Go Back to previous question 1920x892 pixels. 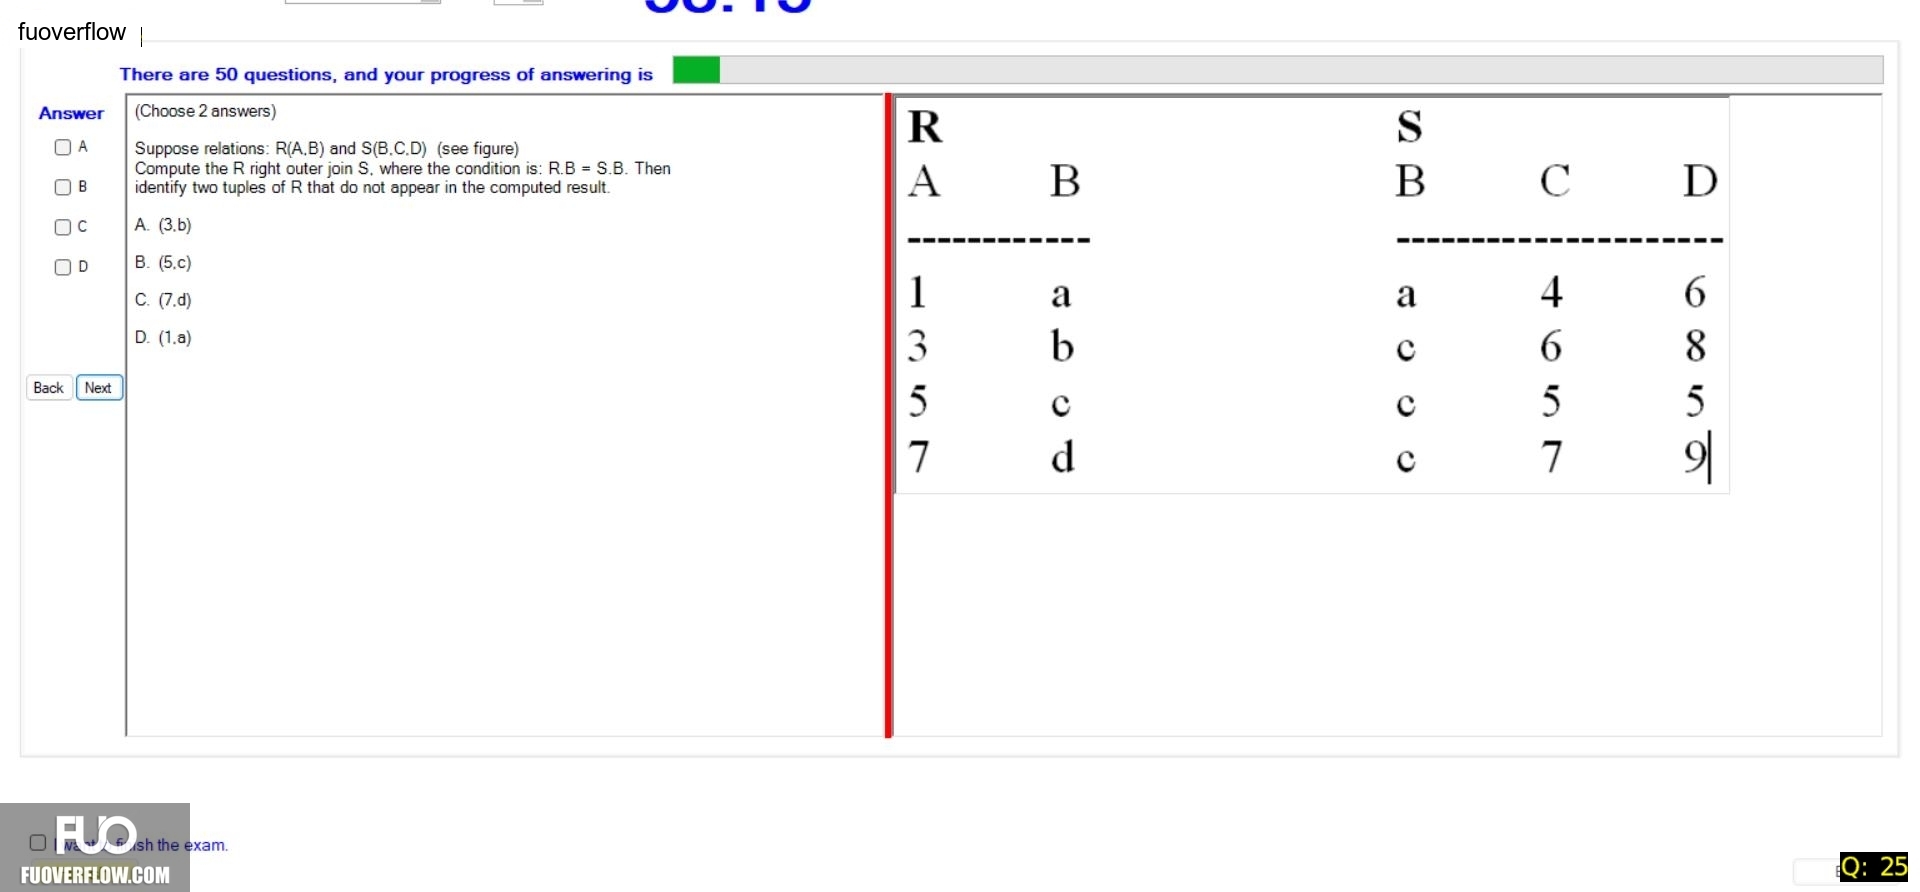[x=48, y=388]
